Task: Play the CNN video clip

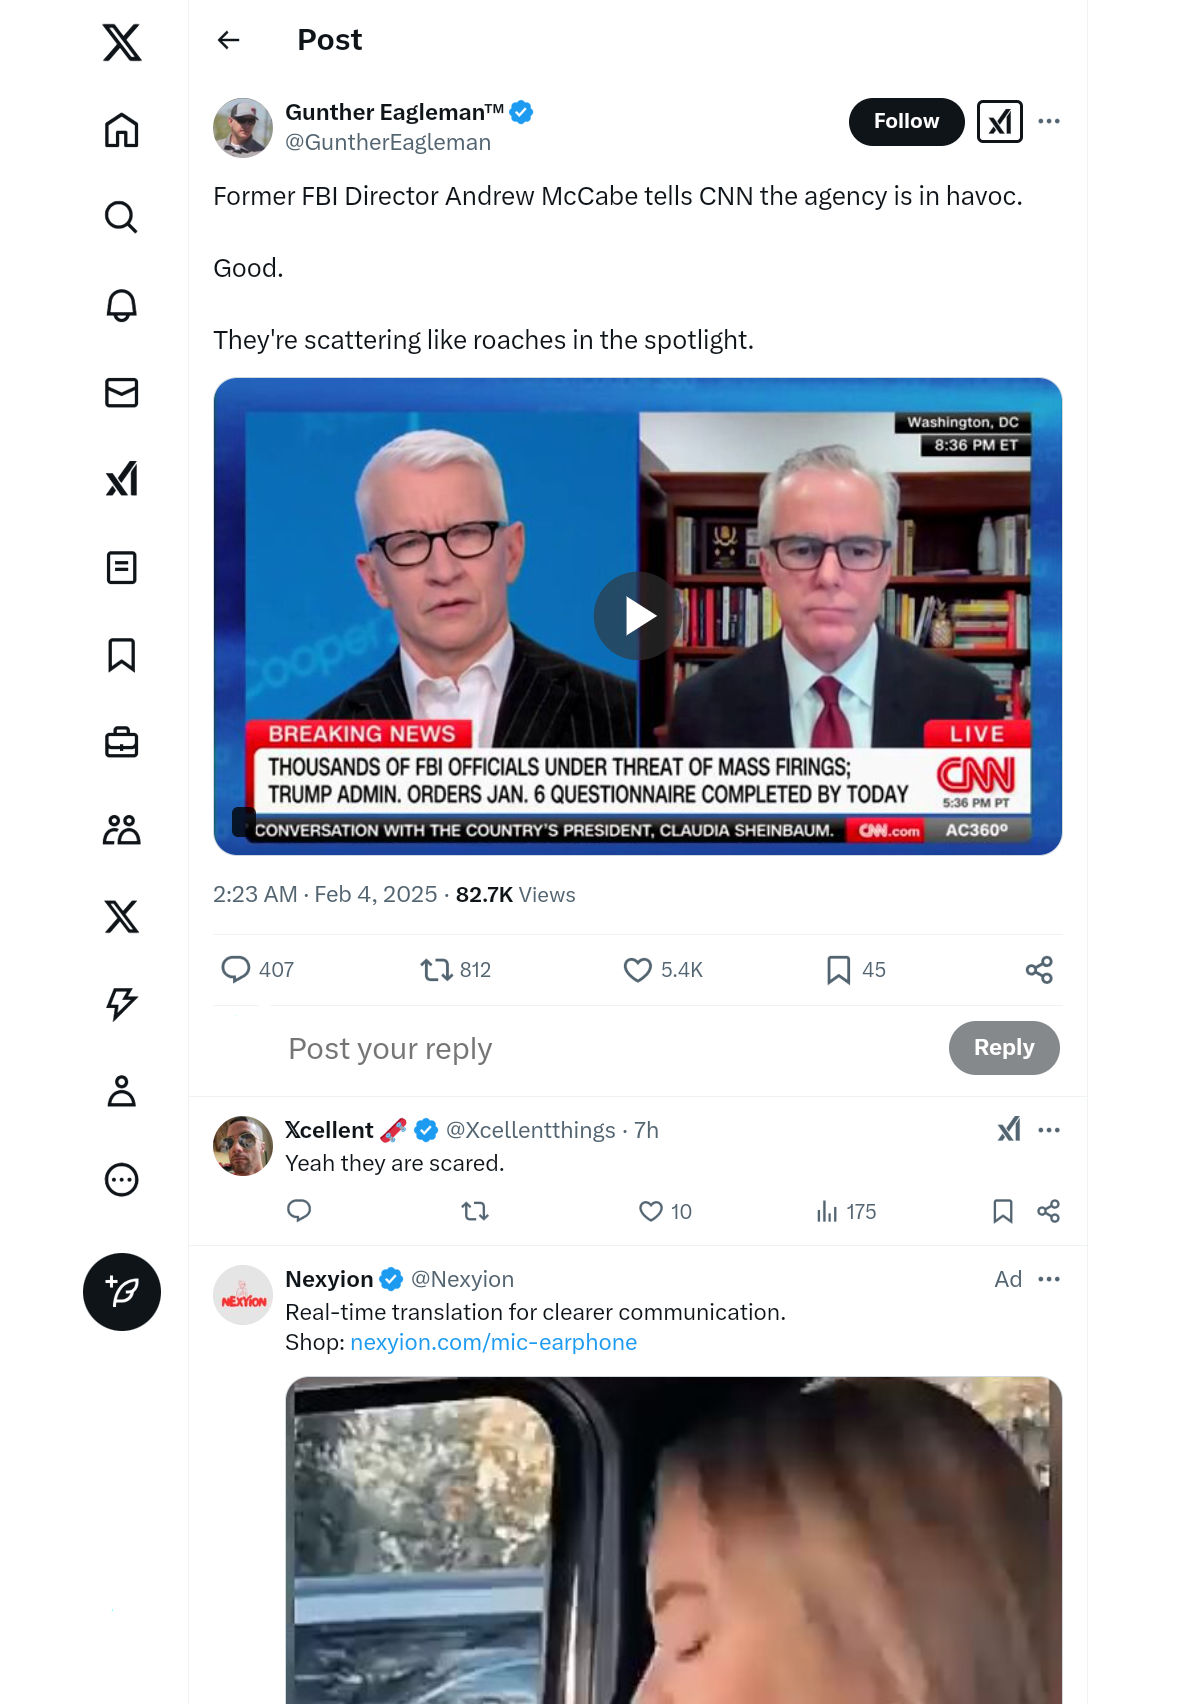Action: point(637,616)
